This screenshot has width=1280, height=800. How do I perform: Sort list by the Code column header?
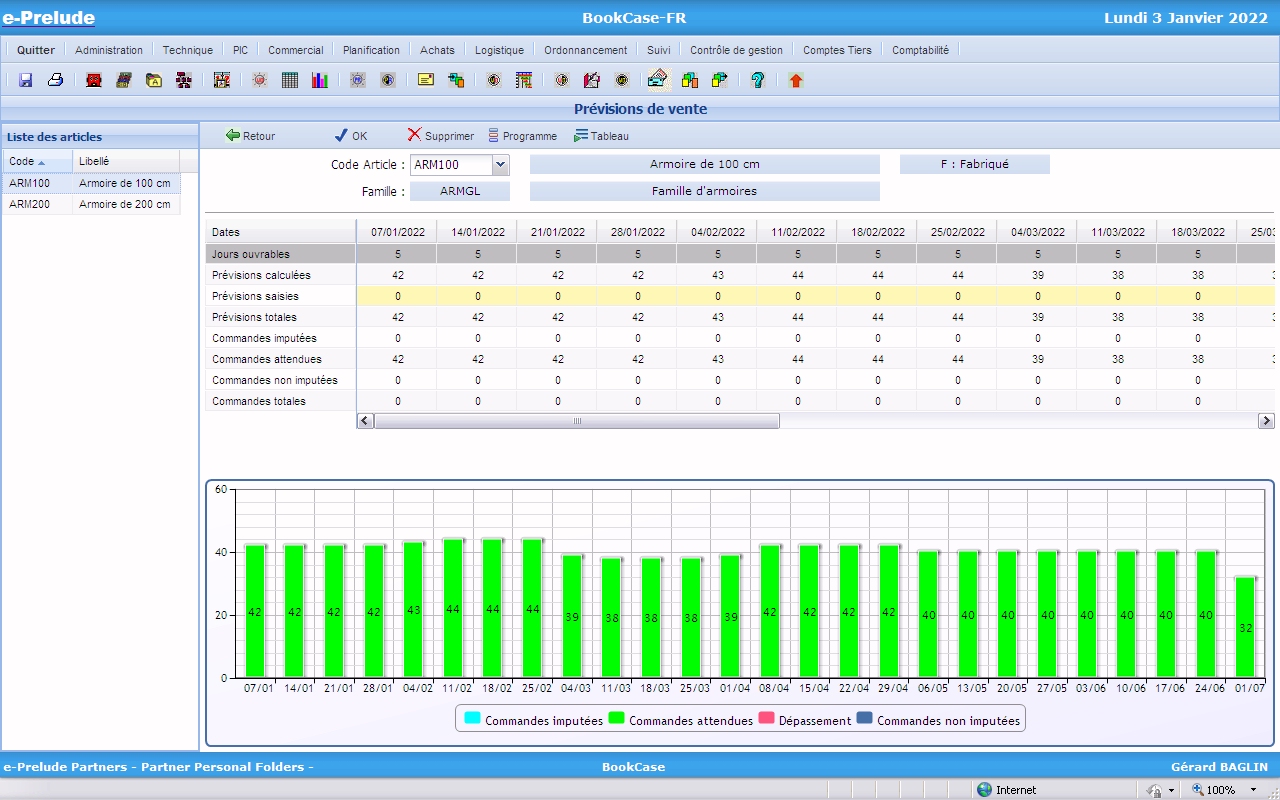coord(37,161)
